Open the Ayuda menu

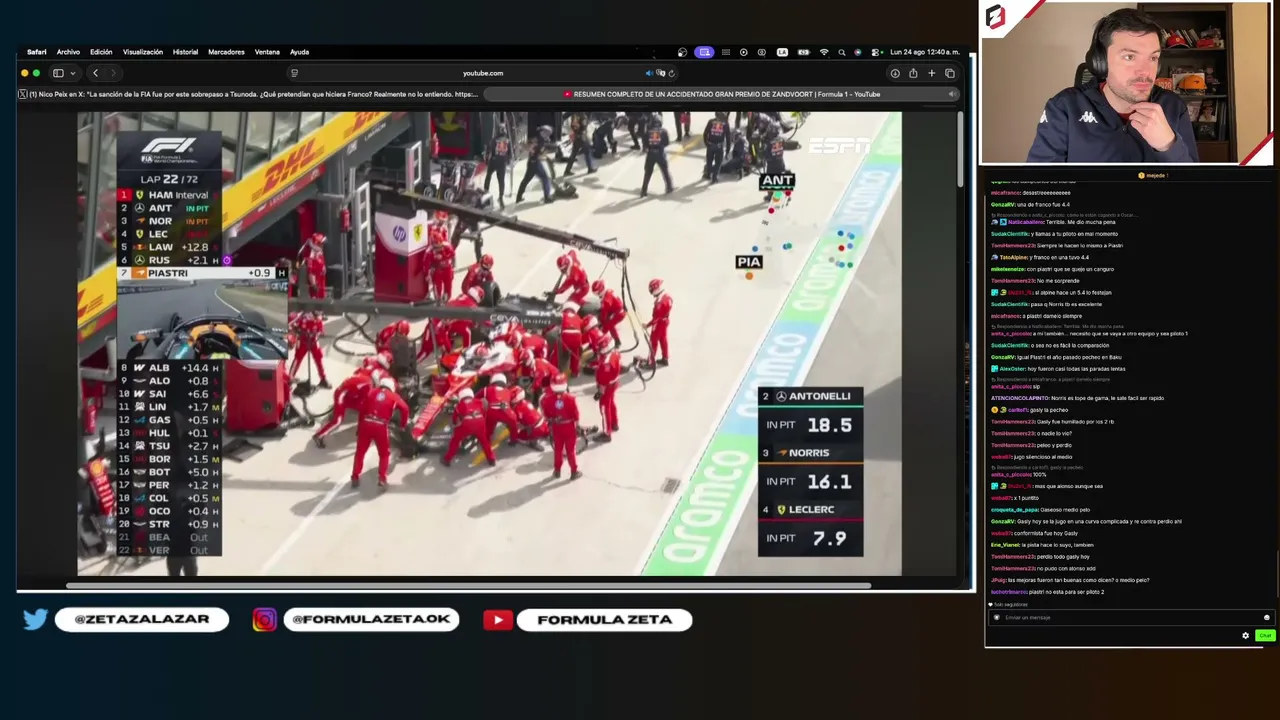point(299,52)
